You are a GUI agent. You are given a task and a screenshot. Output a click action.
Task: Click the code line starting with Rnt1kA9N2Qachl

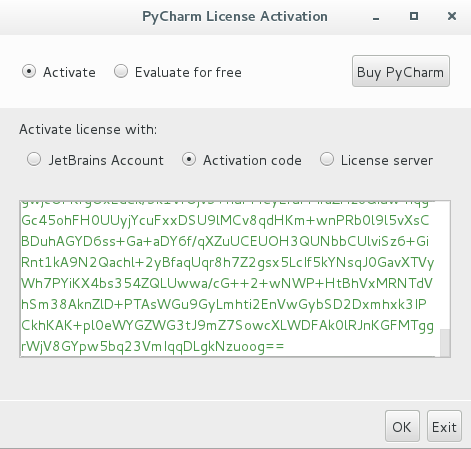[227, 263]
